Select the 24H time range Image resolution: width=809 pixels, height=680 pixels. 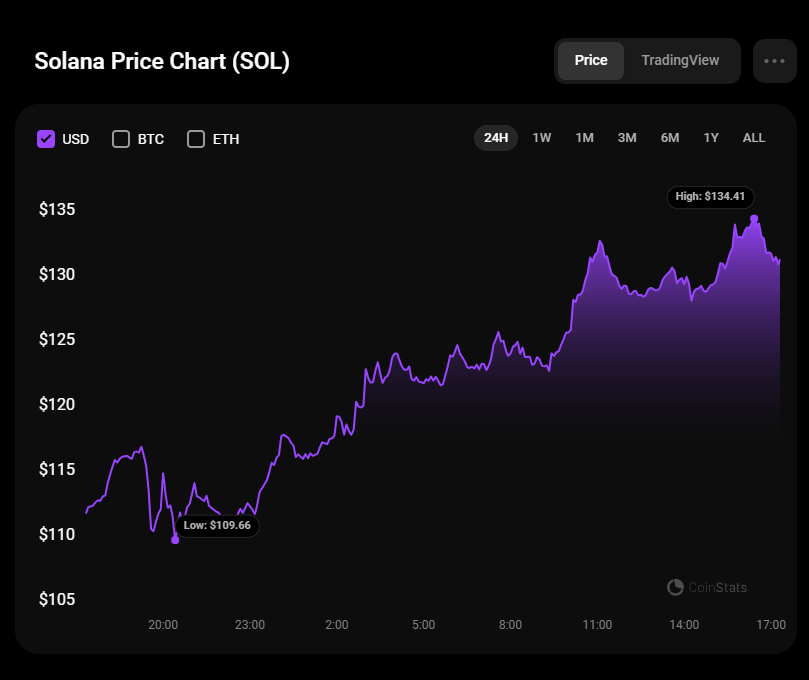click(496, 138)
